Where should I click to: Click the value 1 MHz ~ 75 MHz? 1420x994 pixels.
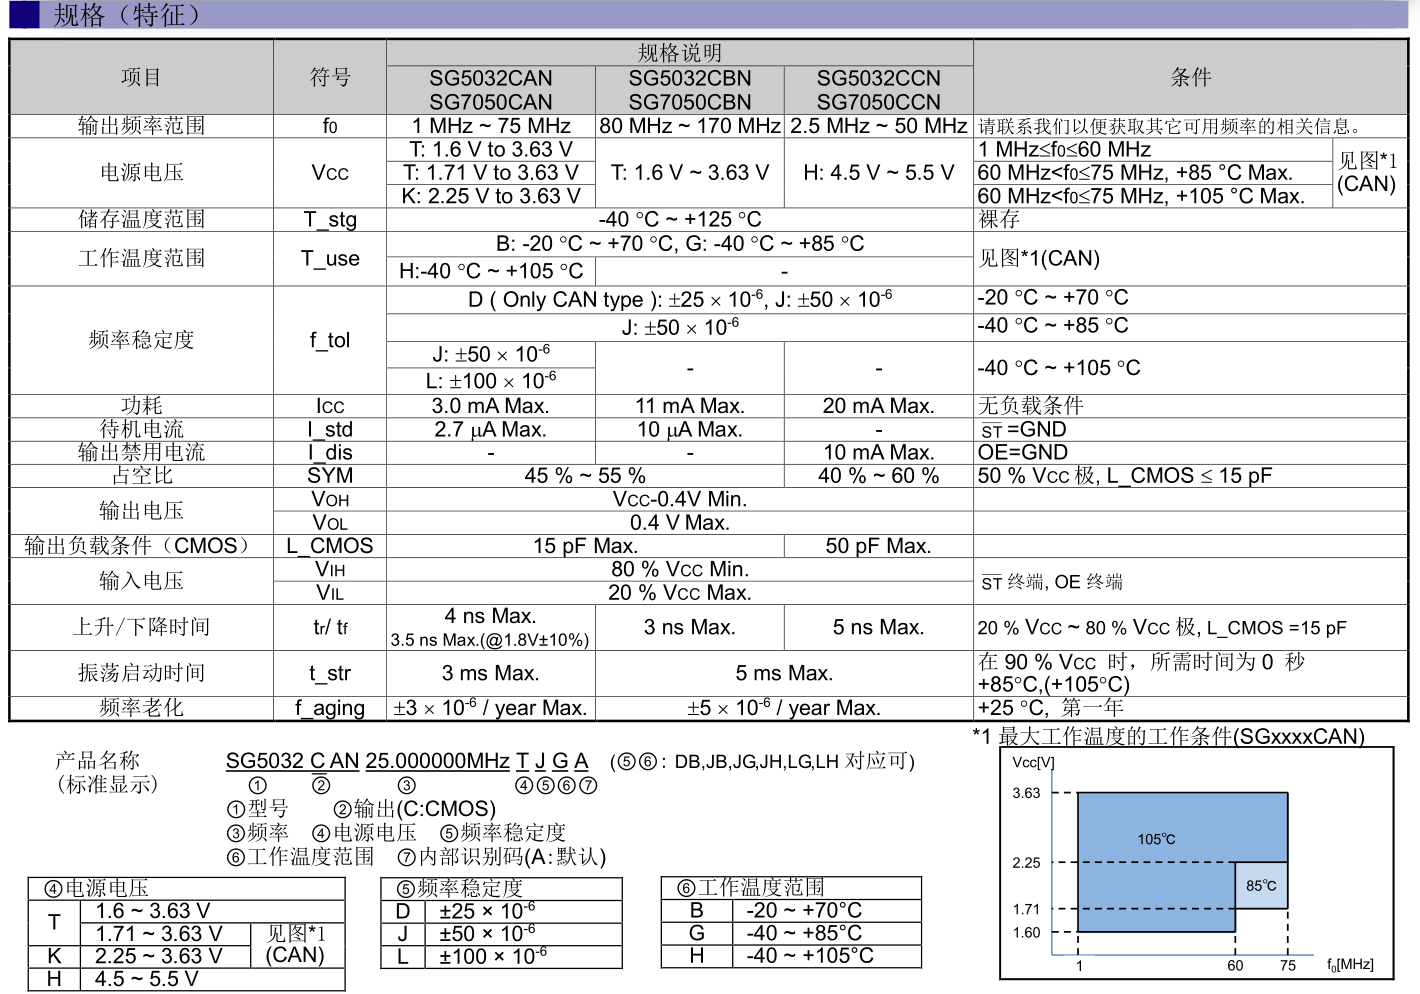(491, 126)
